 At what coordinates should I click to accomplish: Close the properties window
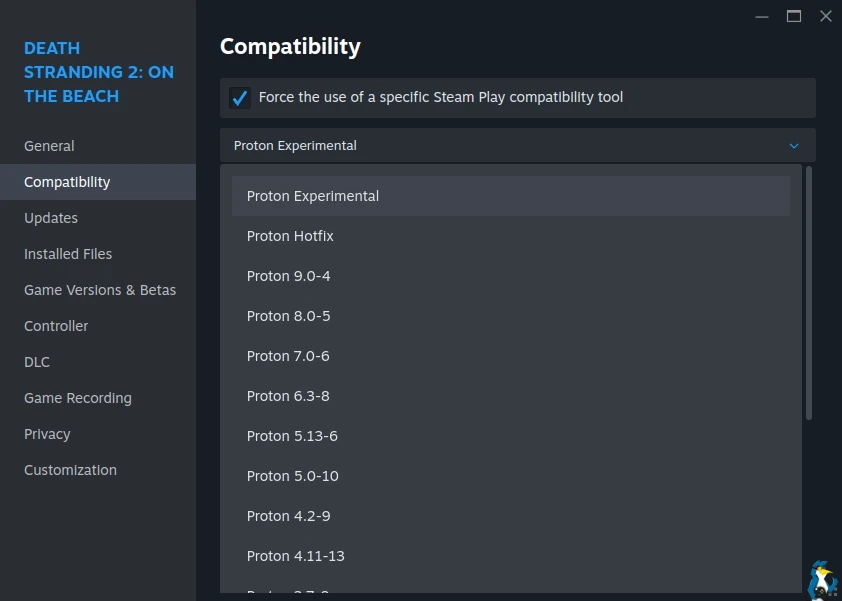[826, 16]
